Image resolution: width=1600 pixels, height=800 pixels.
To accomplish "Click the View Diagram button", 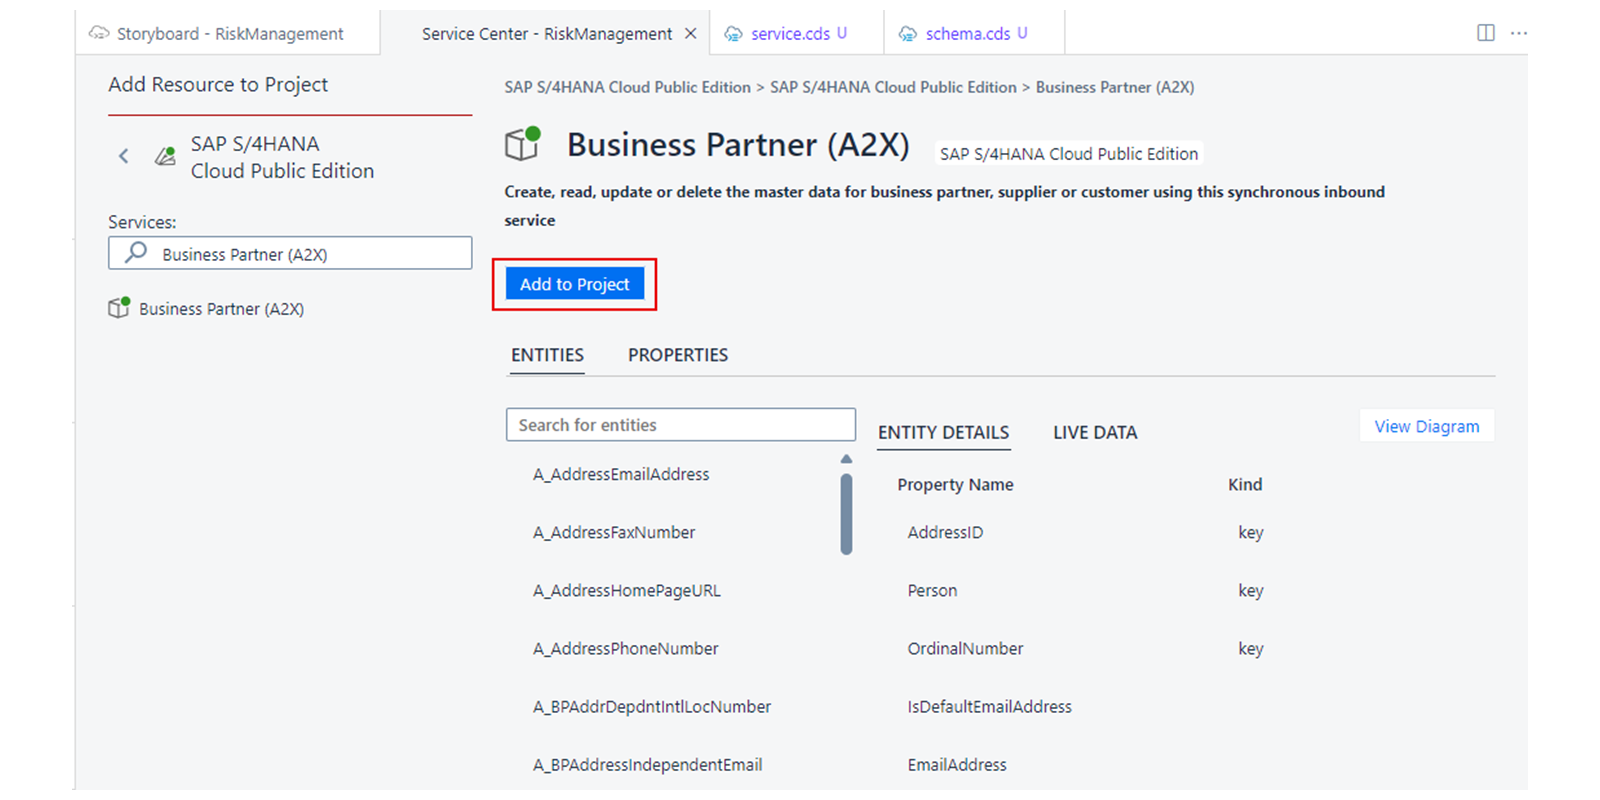I will tap(1427, 426).
